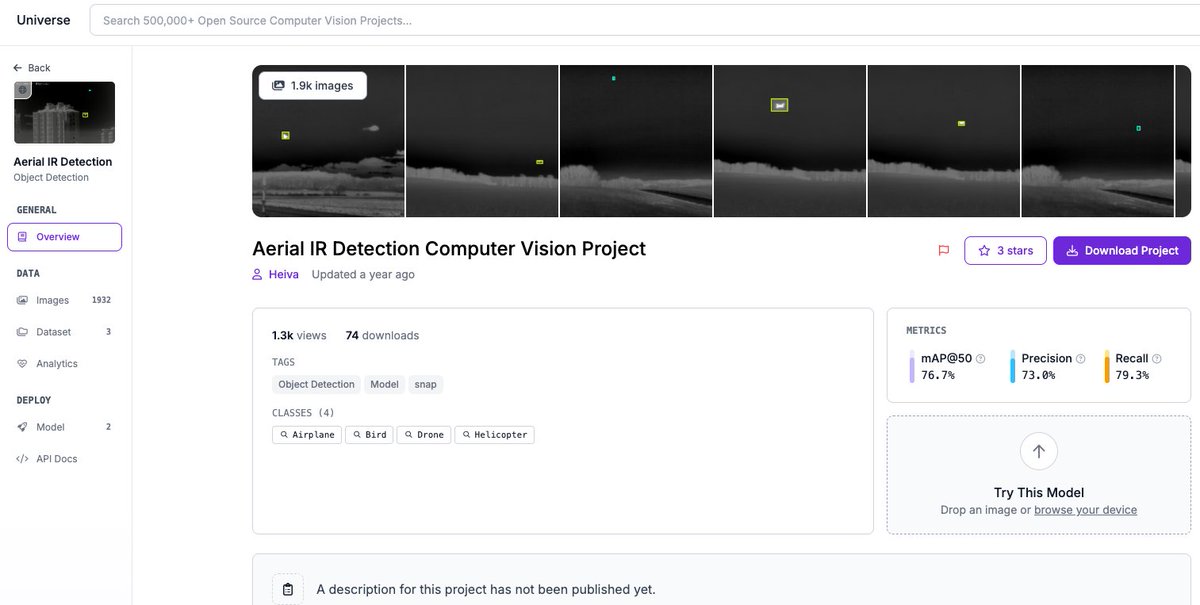Open the Model deploy page
Image resolution: width=1200 pixels, height=605 pixels.
[64, 427]
